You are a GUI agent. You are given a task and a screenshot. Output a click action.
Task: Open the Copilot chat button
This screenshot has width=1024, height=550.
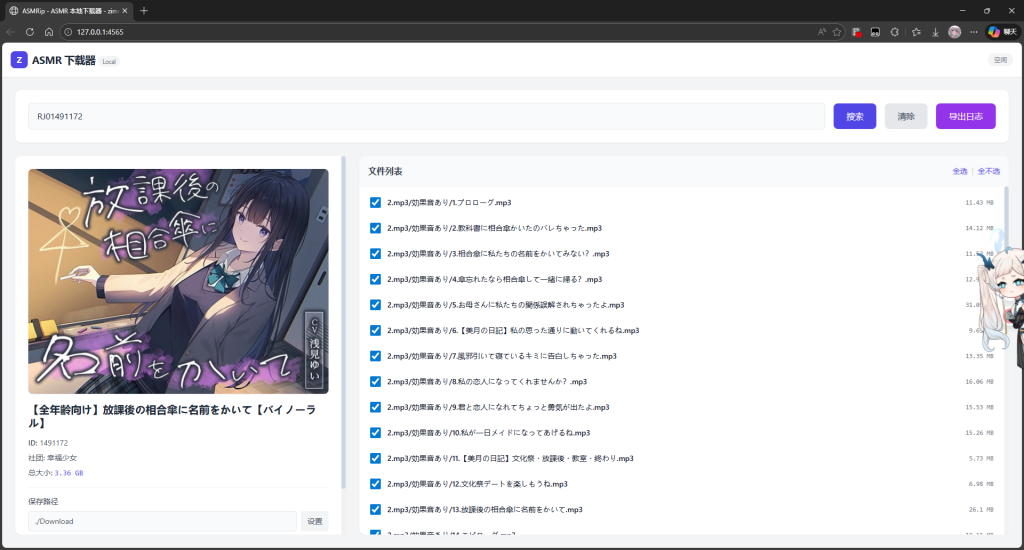point(1002,32)
